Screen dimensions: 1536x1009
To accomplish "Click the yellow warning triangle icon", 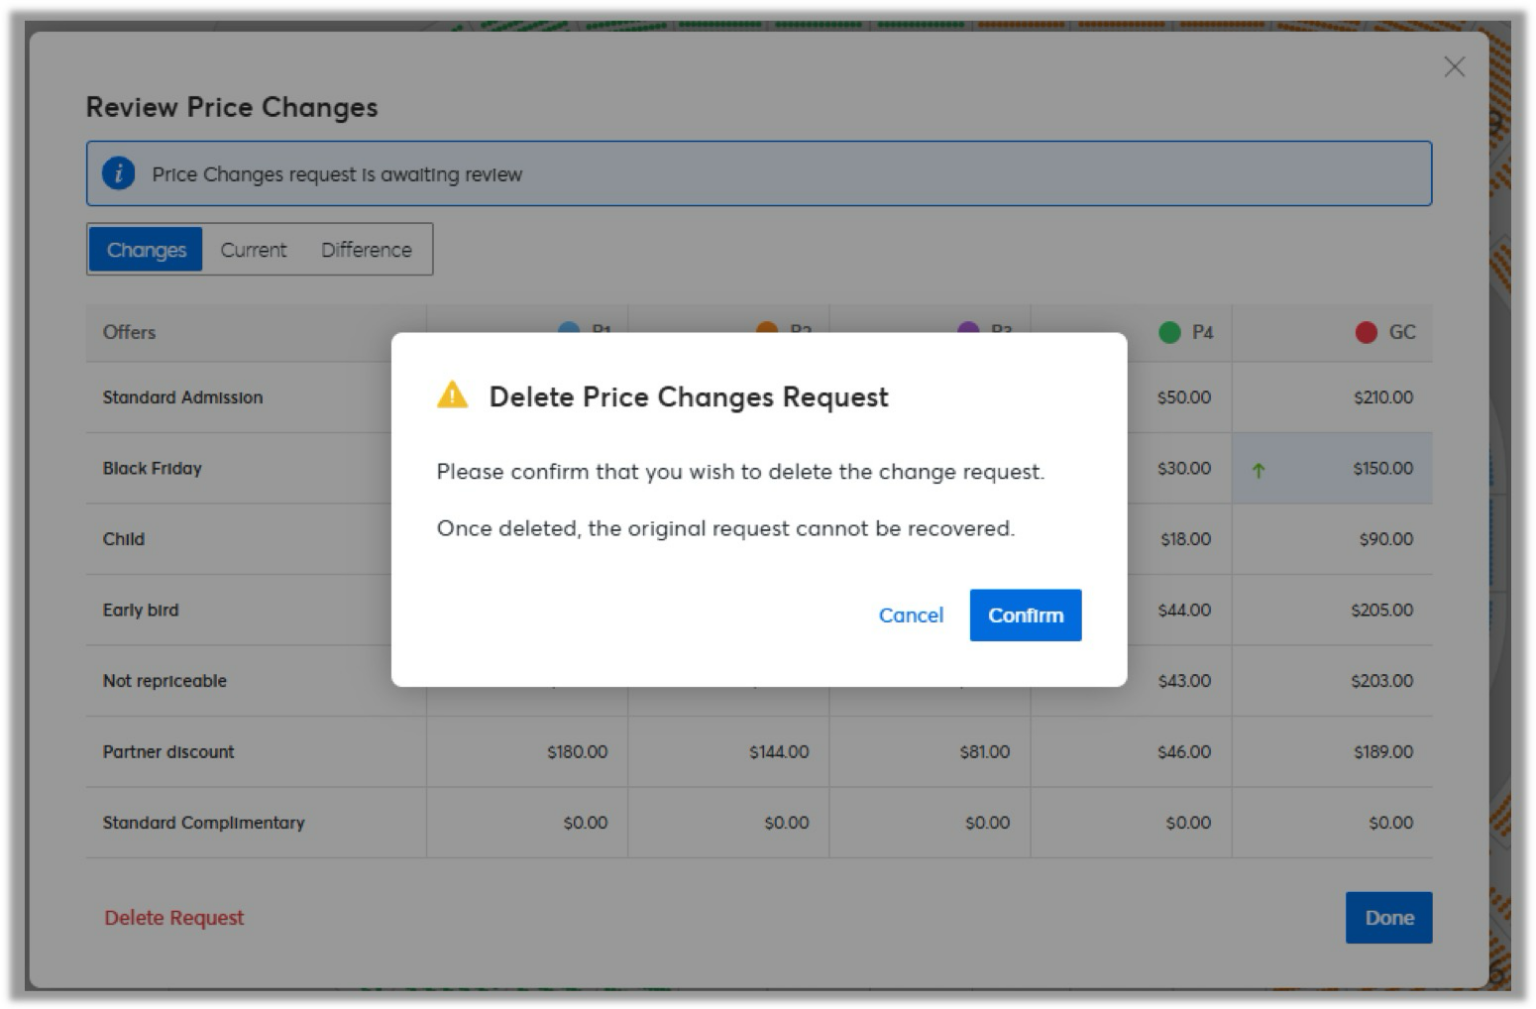I will [x=452, y=395].
